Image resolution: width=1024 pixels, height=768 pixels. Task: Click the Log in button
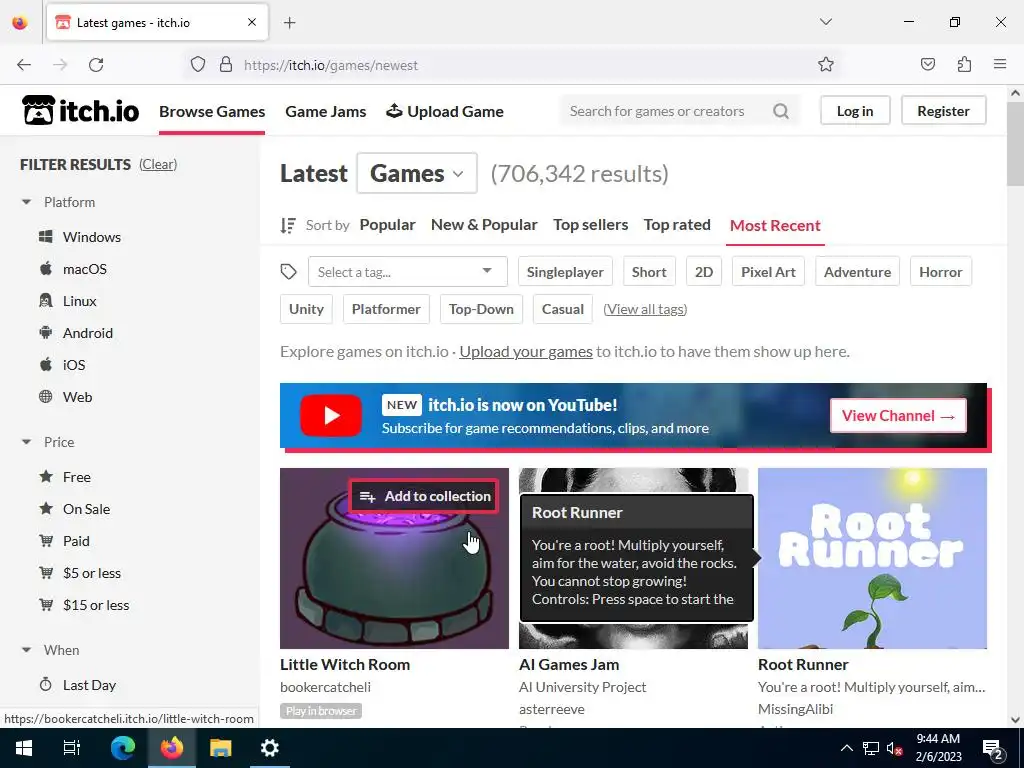855,111
